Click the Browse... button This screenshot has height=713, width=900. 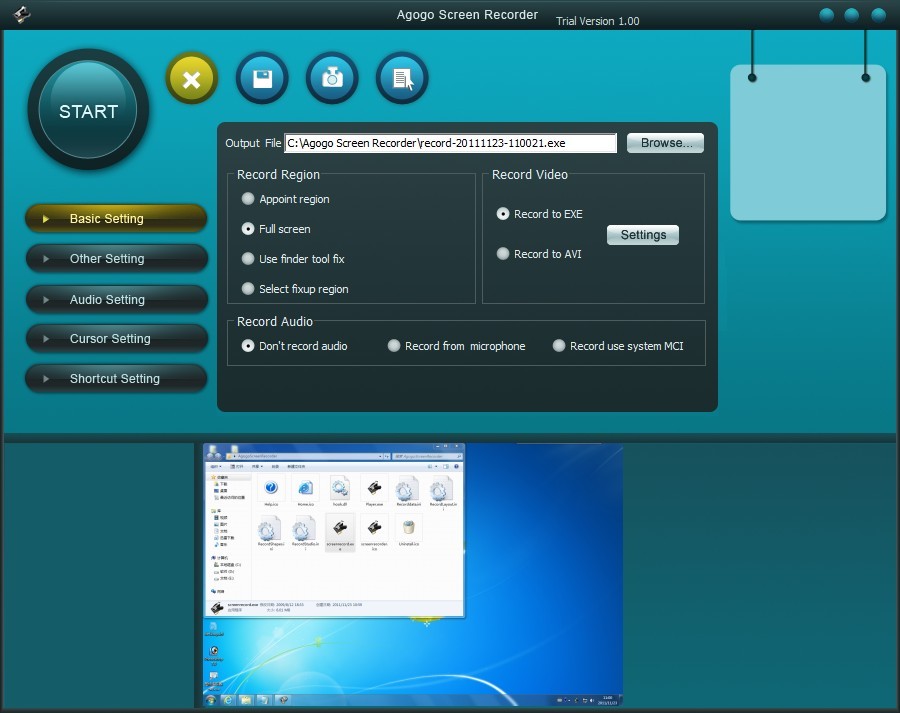click(x=665, y=143)
